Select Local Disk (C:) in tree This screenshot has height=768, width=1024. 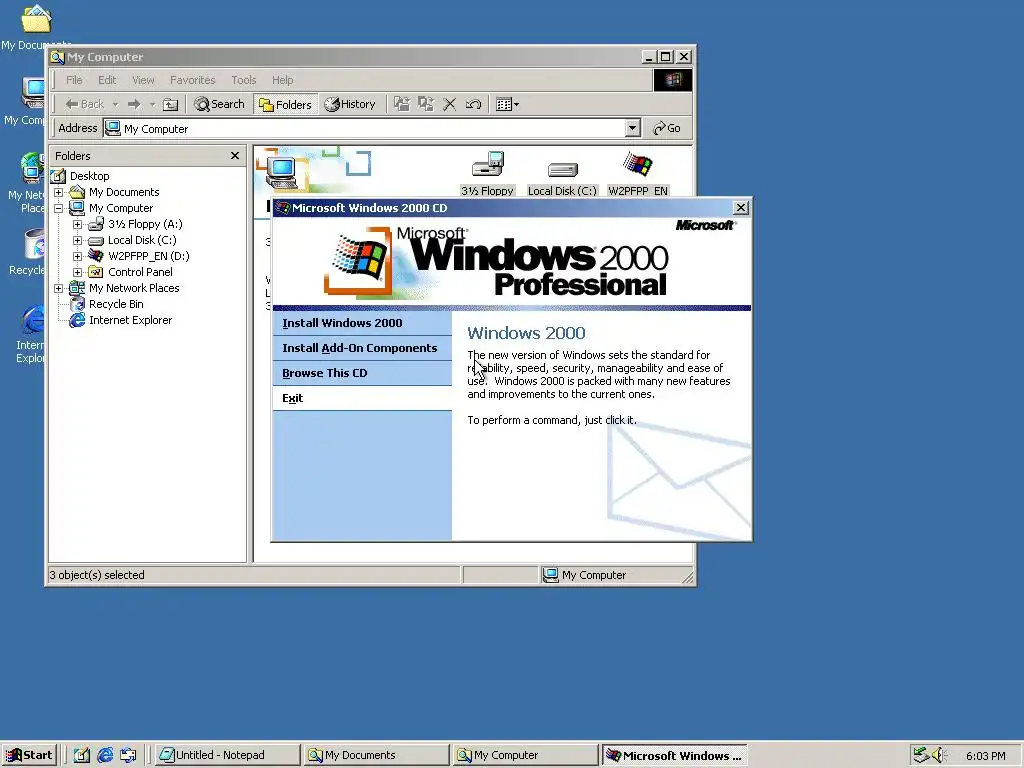click(142, 240)
